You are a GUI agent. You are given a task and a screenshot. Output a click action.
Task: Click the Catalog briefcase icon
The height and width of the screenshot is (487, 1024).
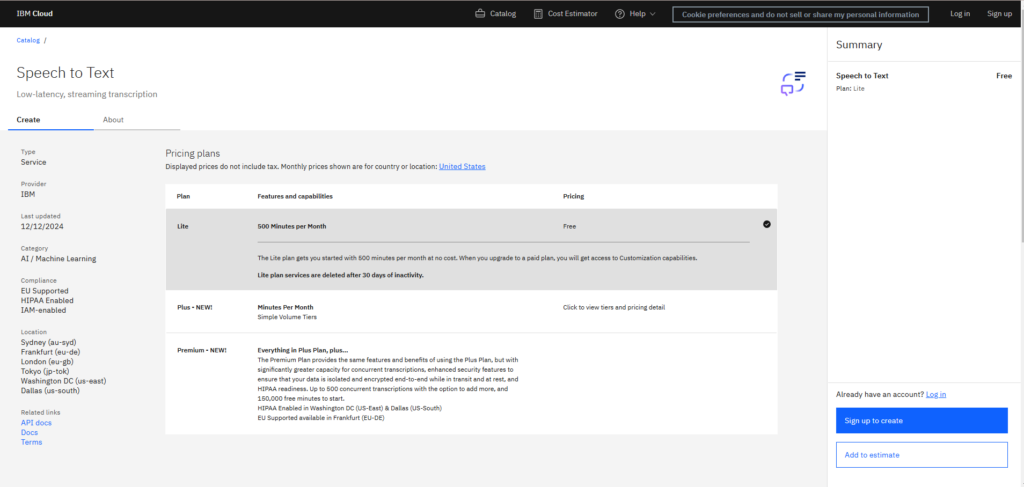coord(480,14)
